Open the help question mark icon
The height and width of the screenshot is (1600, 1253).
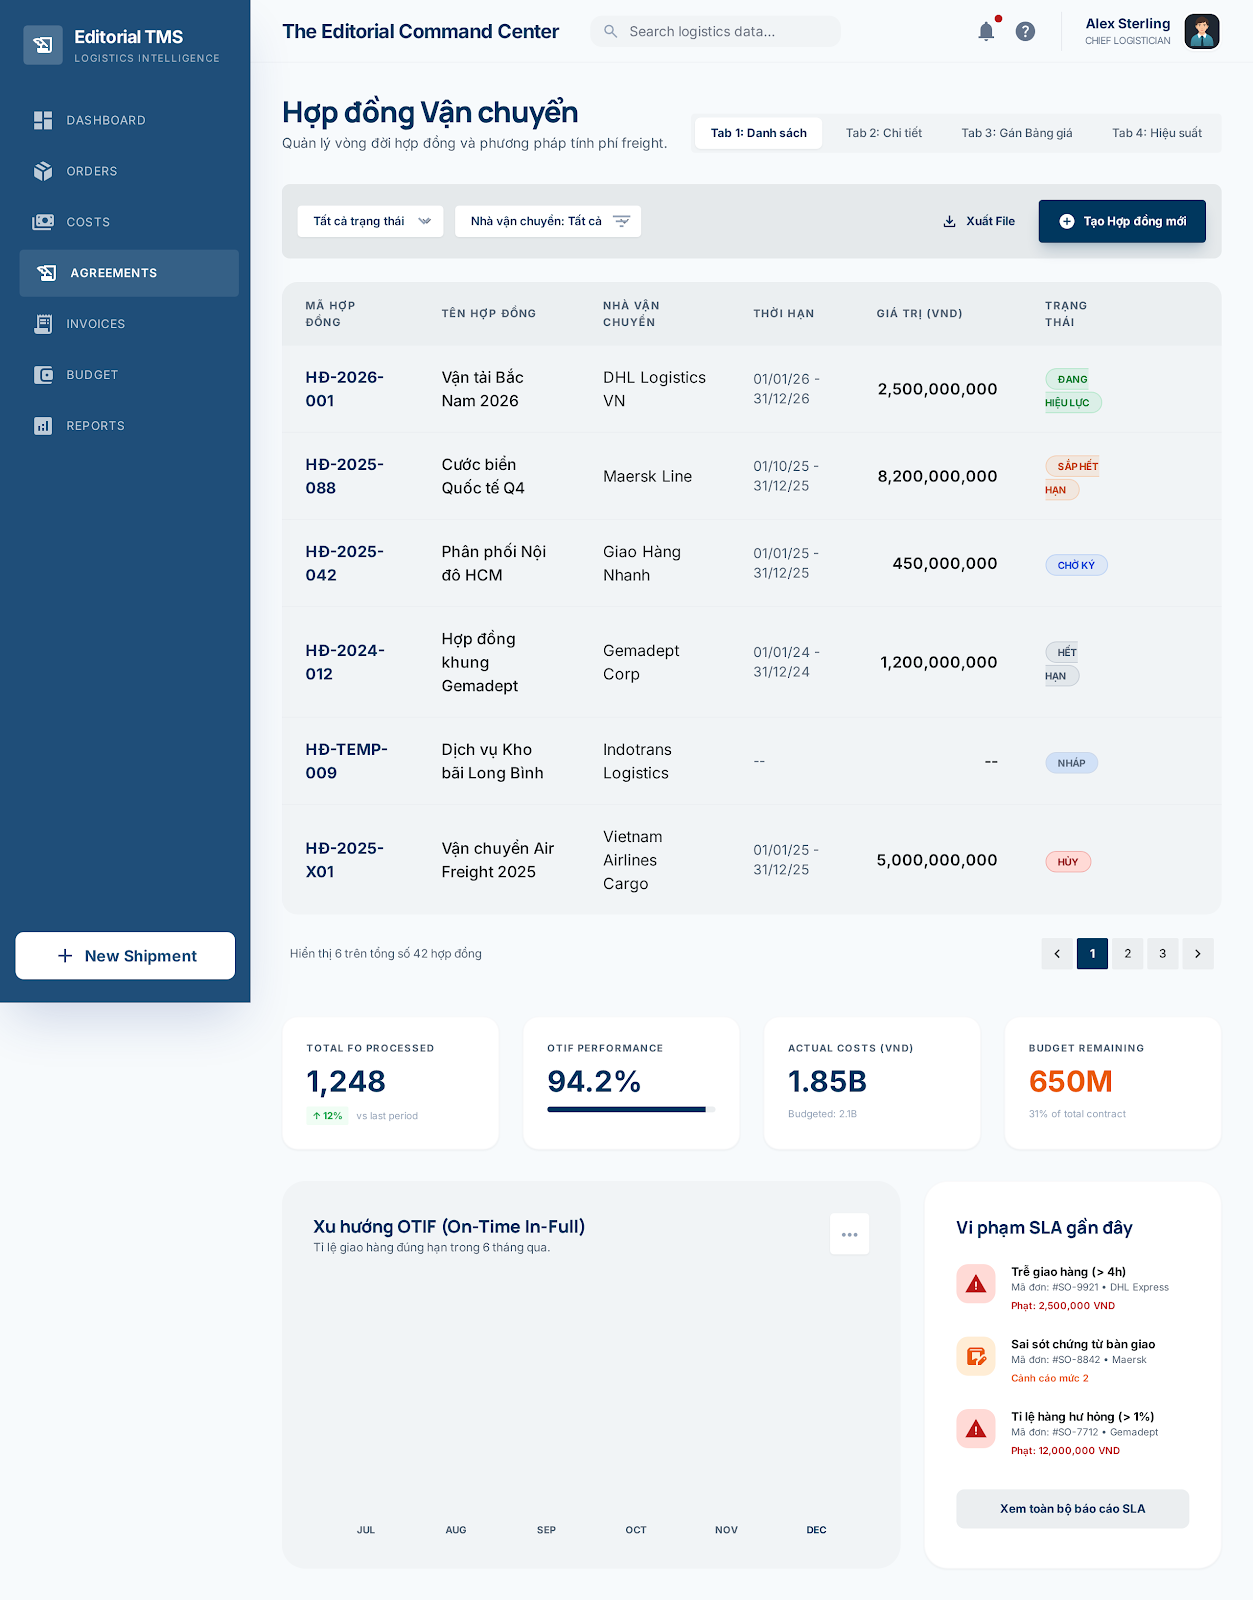[x=1025, y=31]
